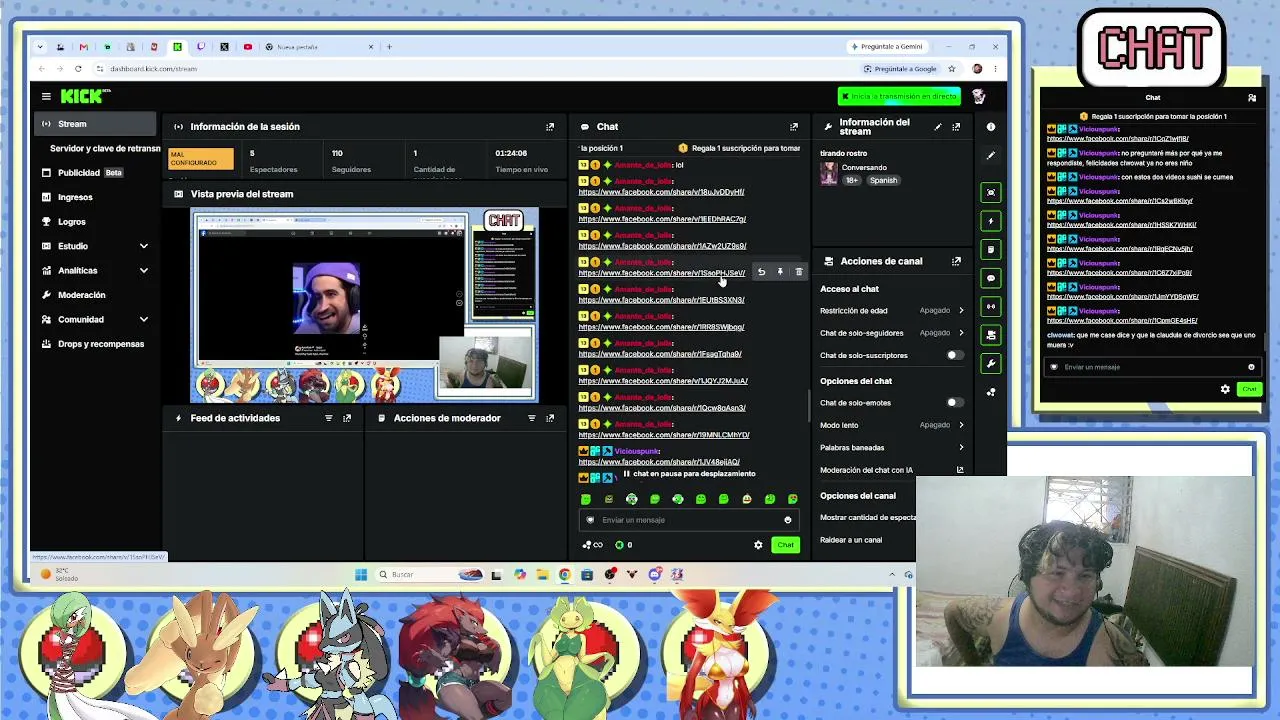
Task: Open Publicidad Beta in sidebar
Action: click(96, 173)
